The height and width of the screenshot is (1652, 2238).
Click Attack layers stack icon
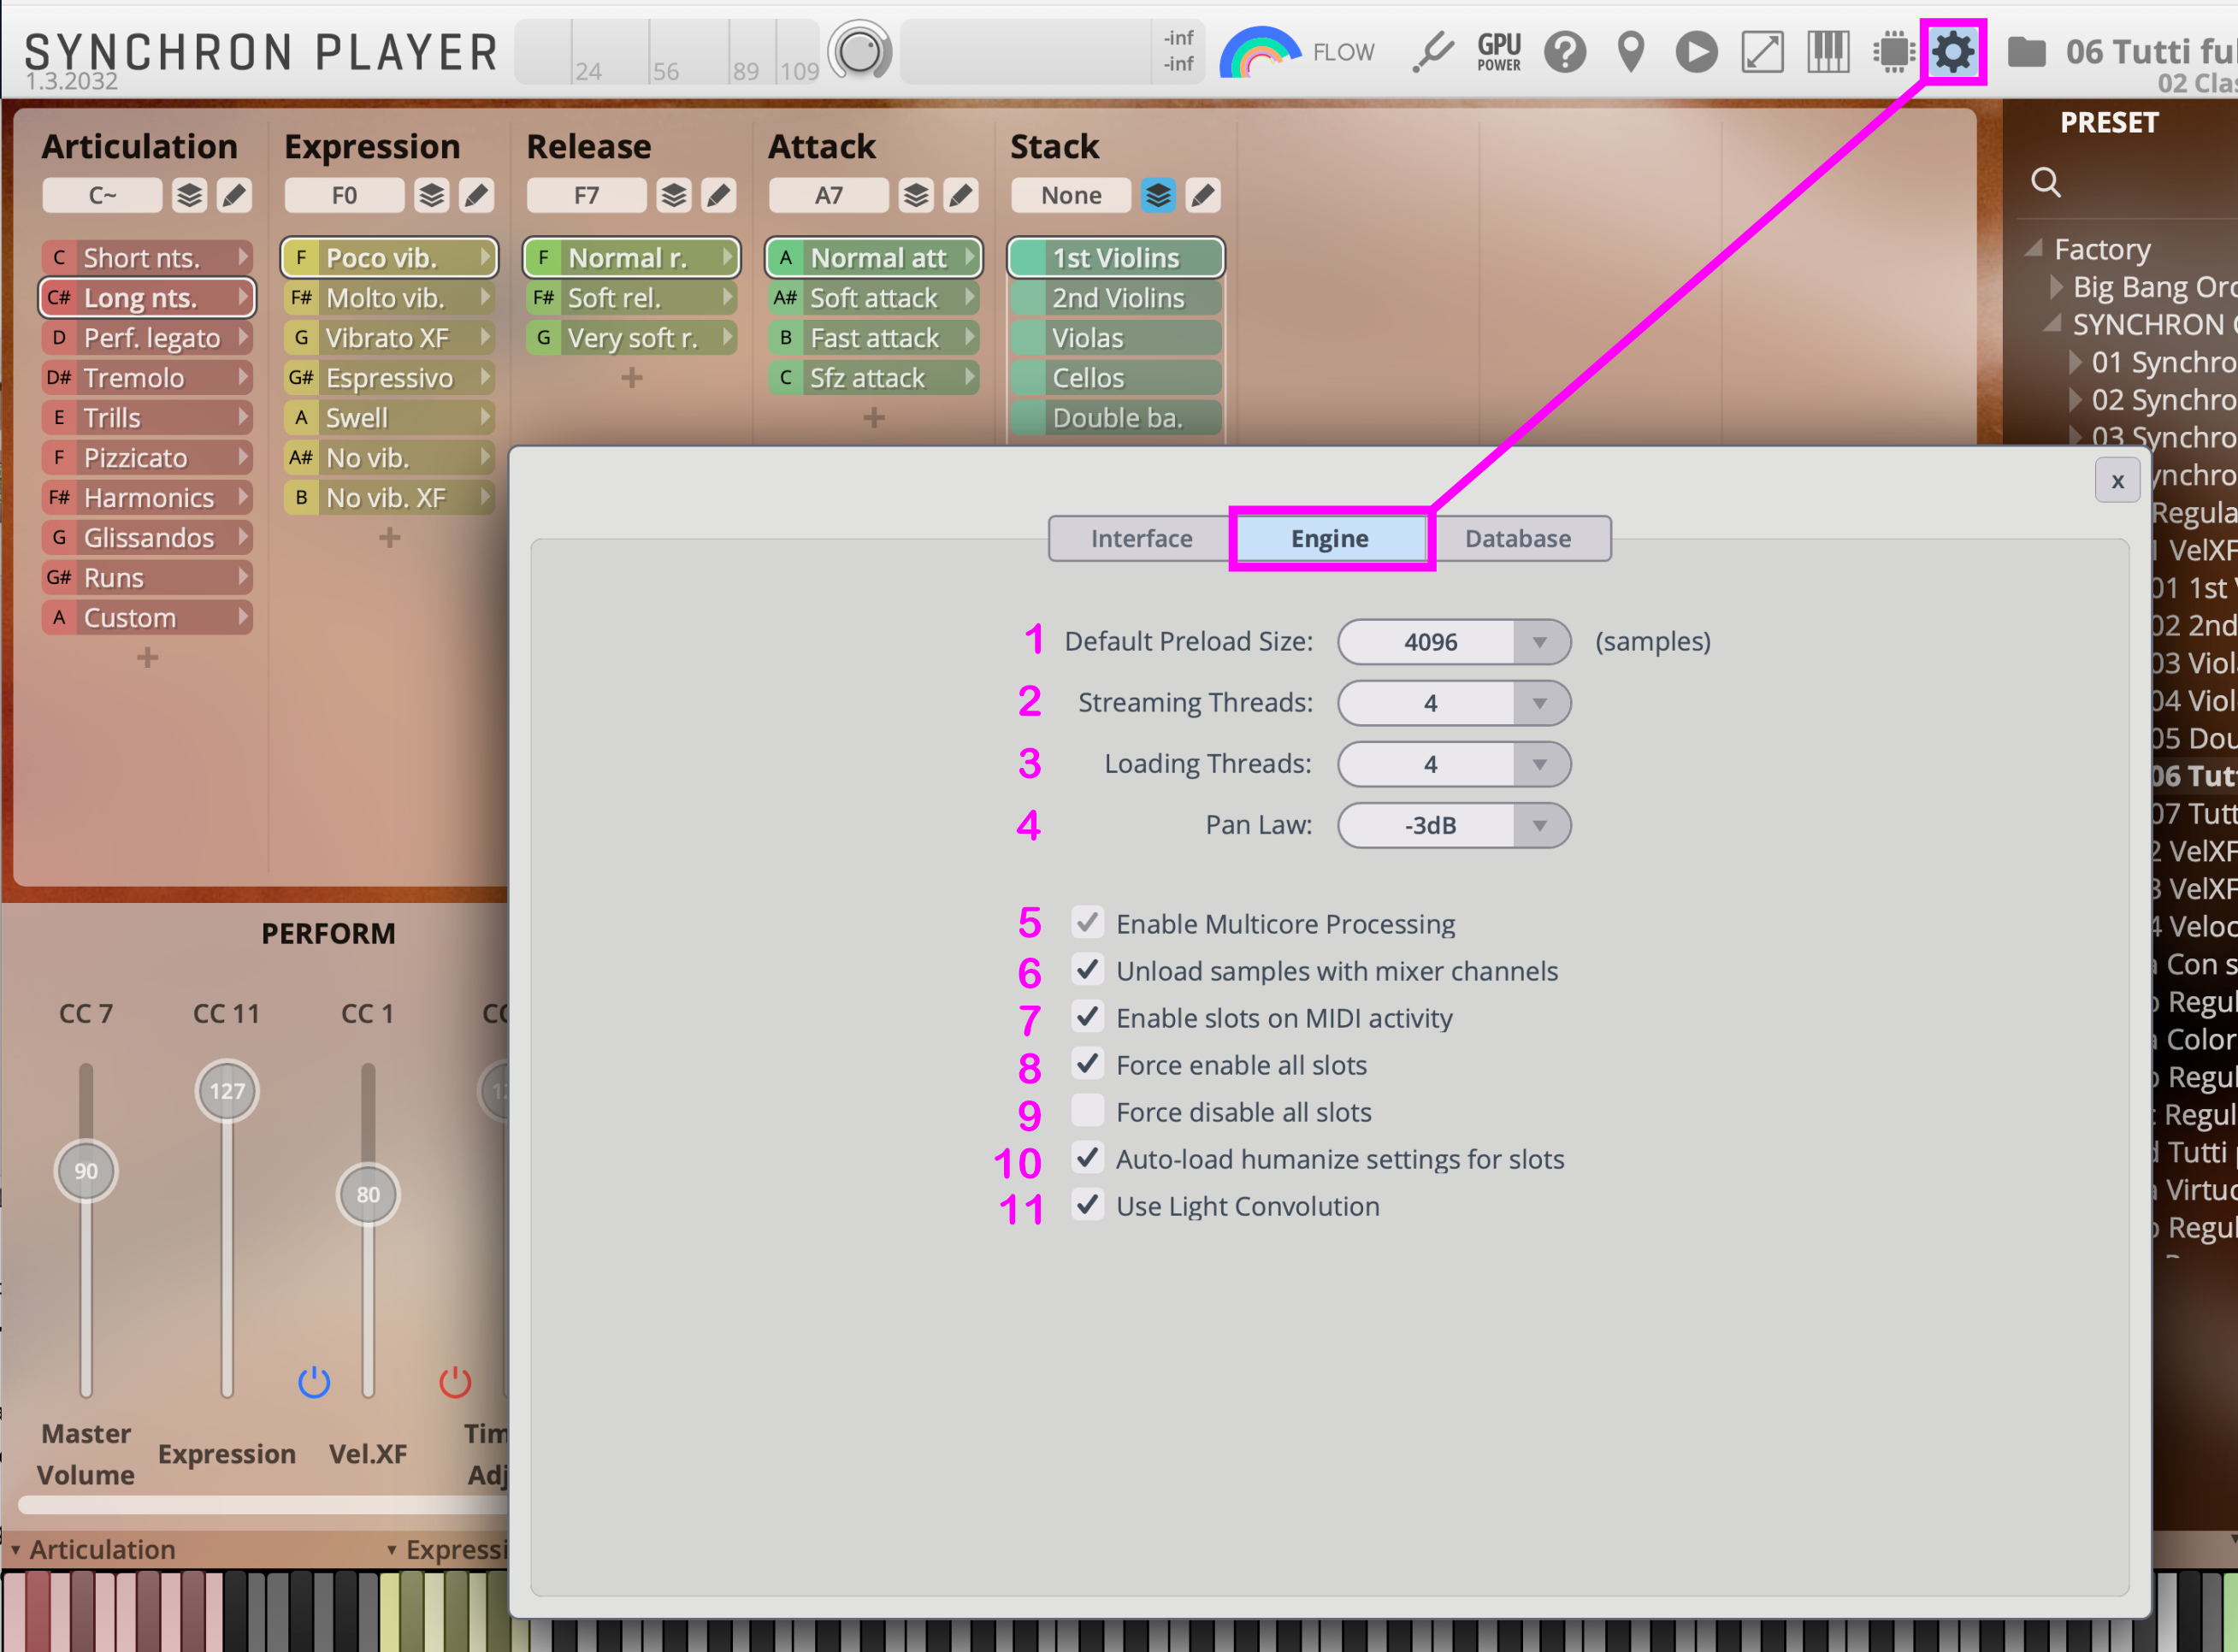(916, 195)
